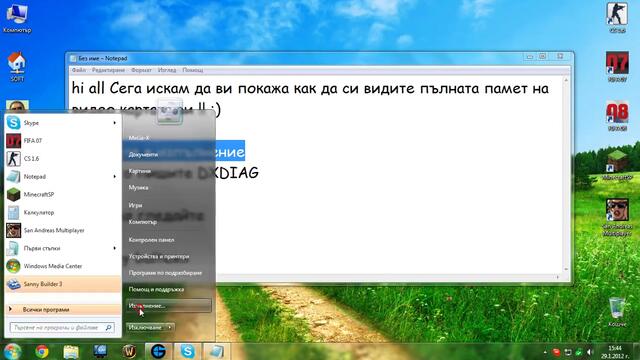This screenshot has width=640, height=360.
Task: Open Google Chrome from the taskbar
Action: pyautogui.click(x=42, y=351)
